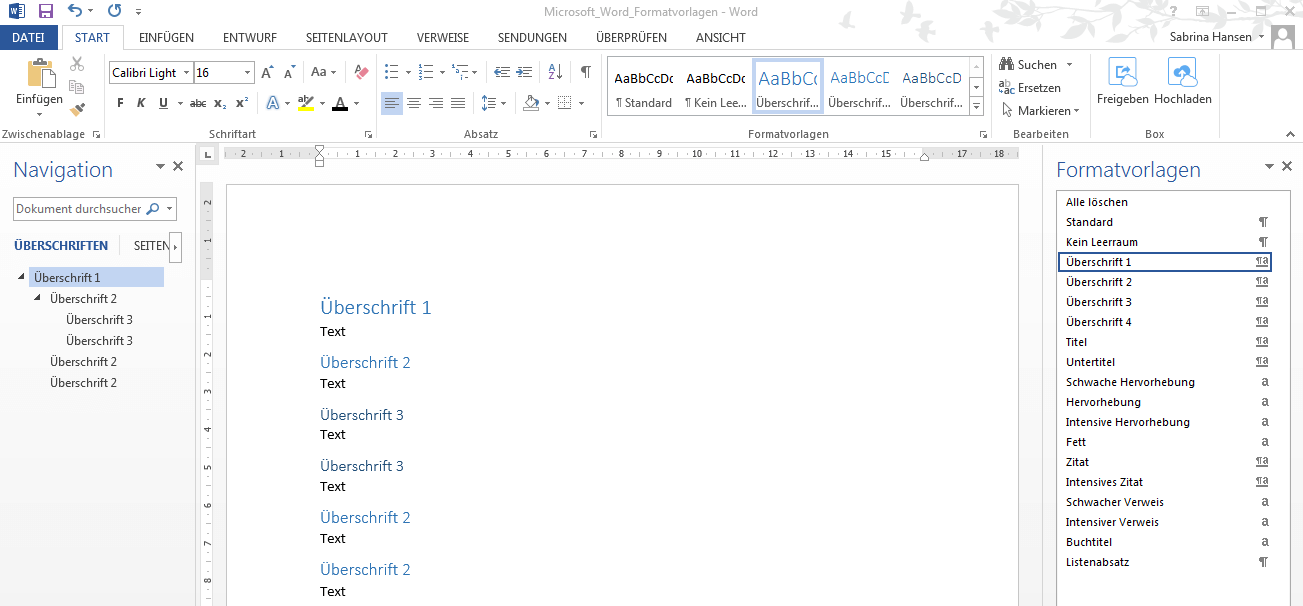The image size is (1303, 606).
Task: Activate the format painter brush
Action: point(77,109)
